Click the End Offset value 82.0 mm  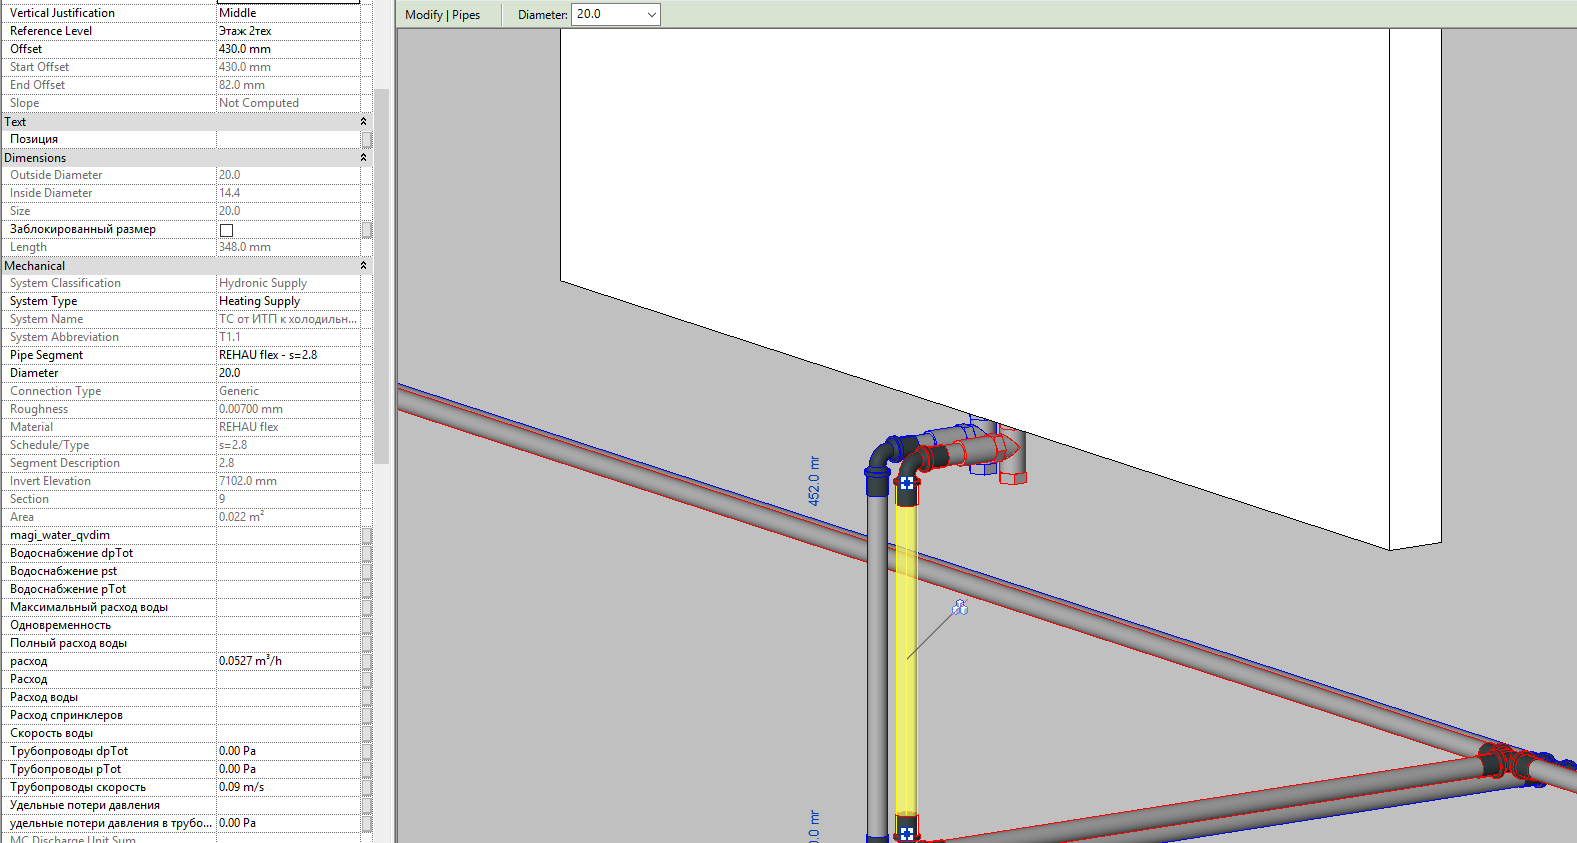point(288,85)
